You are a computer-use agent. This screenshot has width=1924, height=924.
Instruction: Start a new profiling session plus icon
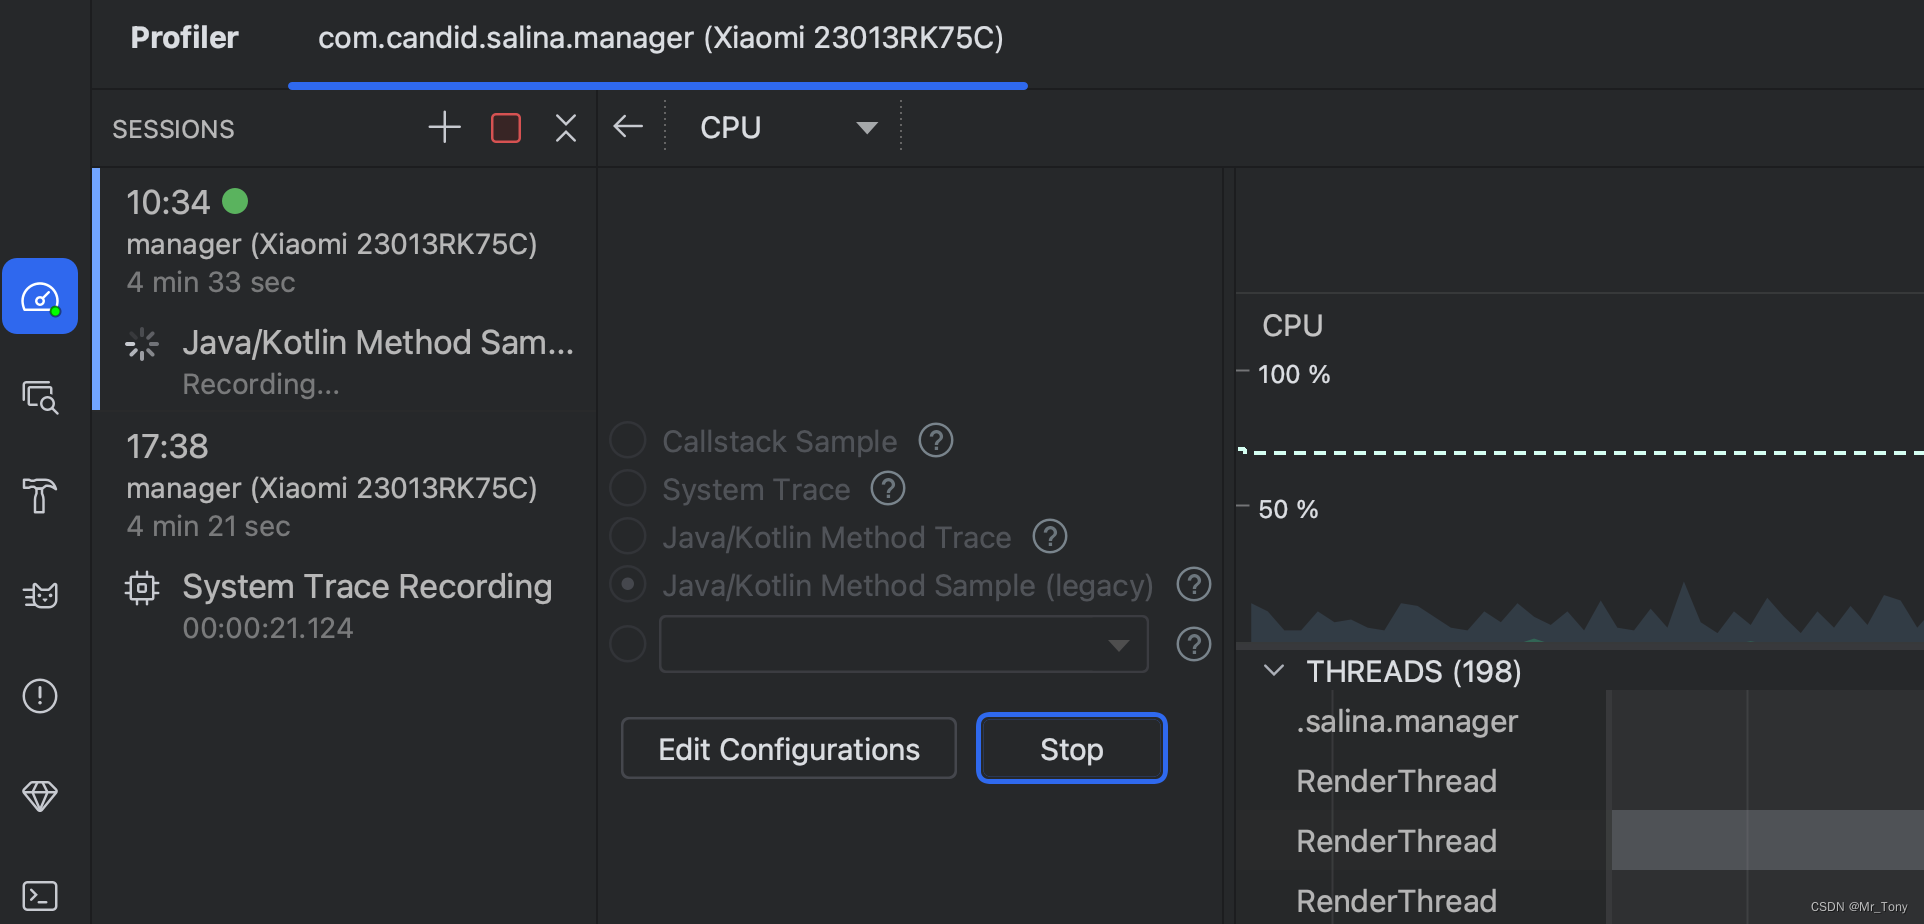click(444, 127)
